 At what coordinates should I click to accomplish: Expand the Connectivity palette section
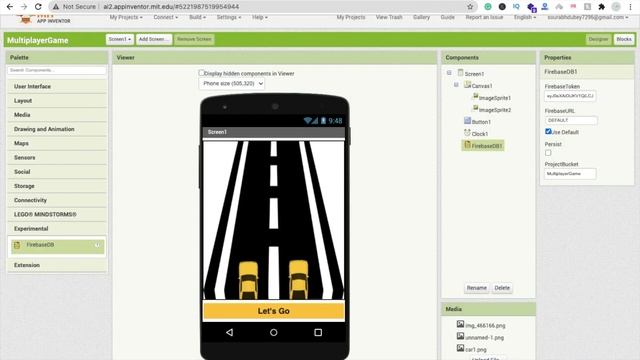pos(57,200)
